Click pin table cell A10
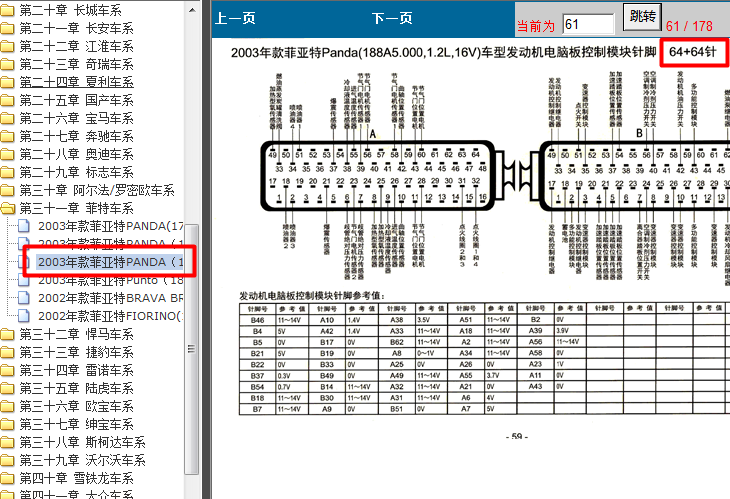730x499 pixels. coord(327,320)
